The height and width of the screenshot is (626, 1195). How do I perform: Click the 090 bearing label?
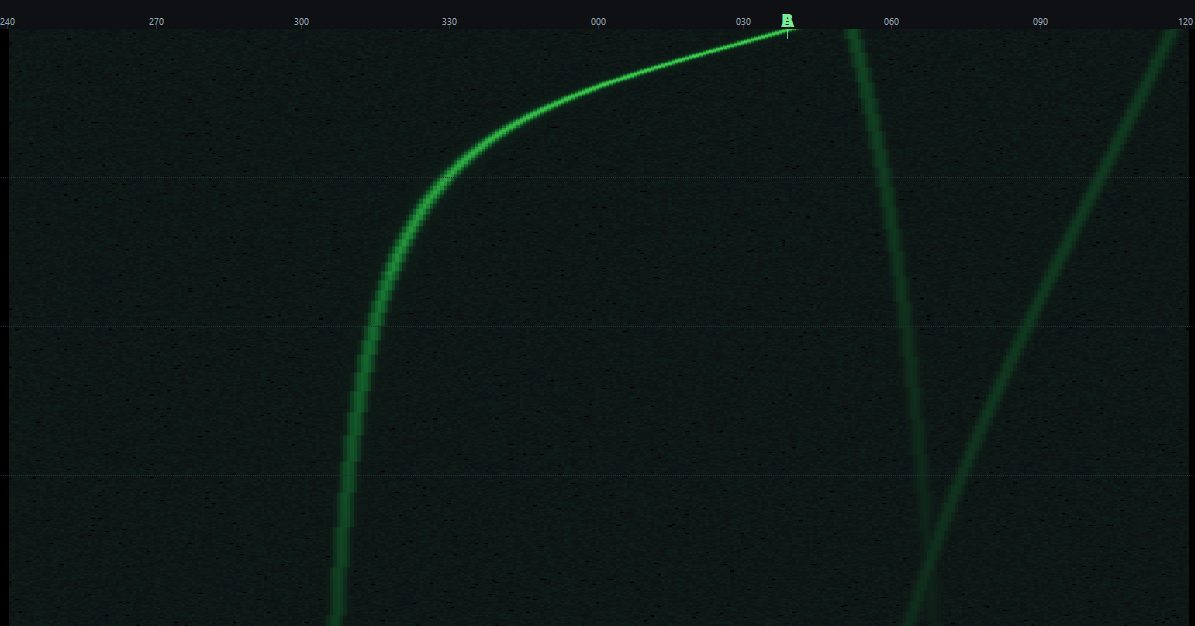coord(1040,22)
